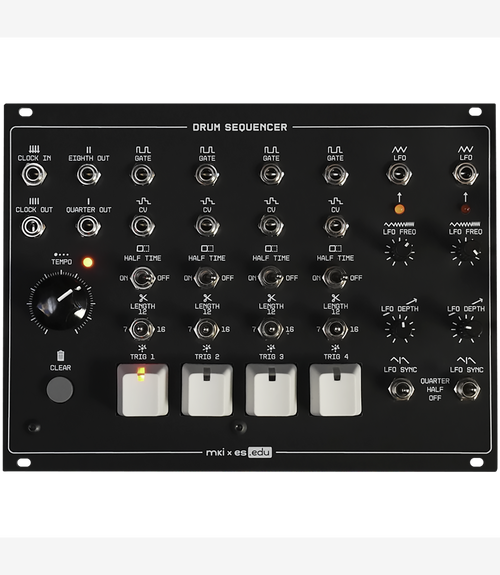Toggle the LFO SYNC switch left of QUARTER HALF OFF
This screenshot has height=575, width=500.
click(x=401, y=390)
